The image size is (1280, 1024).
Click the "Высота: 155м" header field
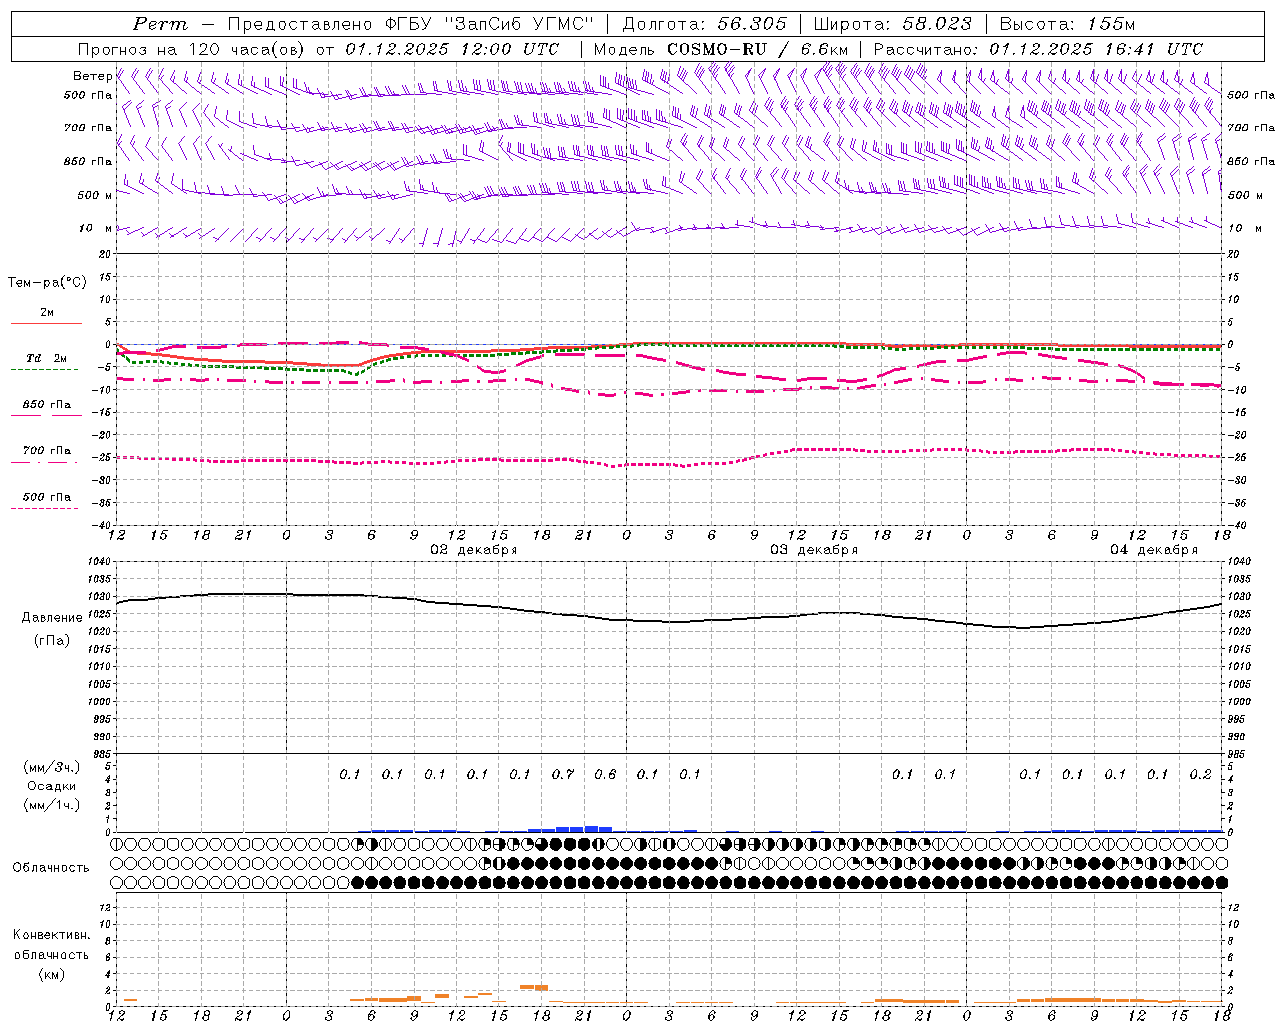click(x=1067, y=24)
